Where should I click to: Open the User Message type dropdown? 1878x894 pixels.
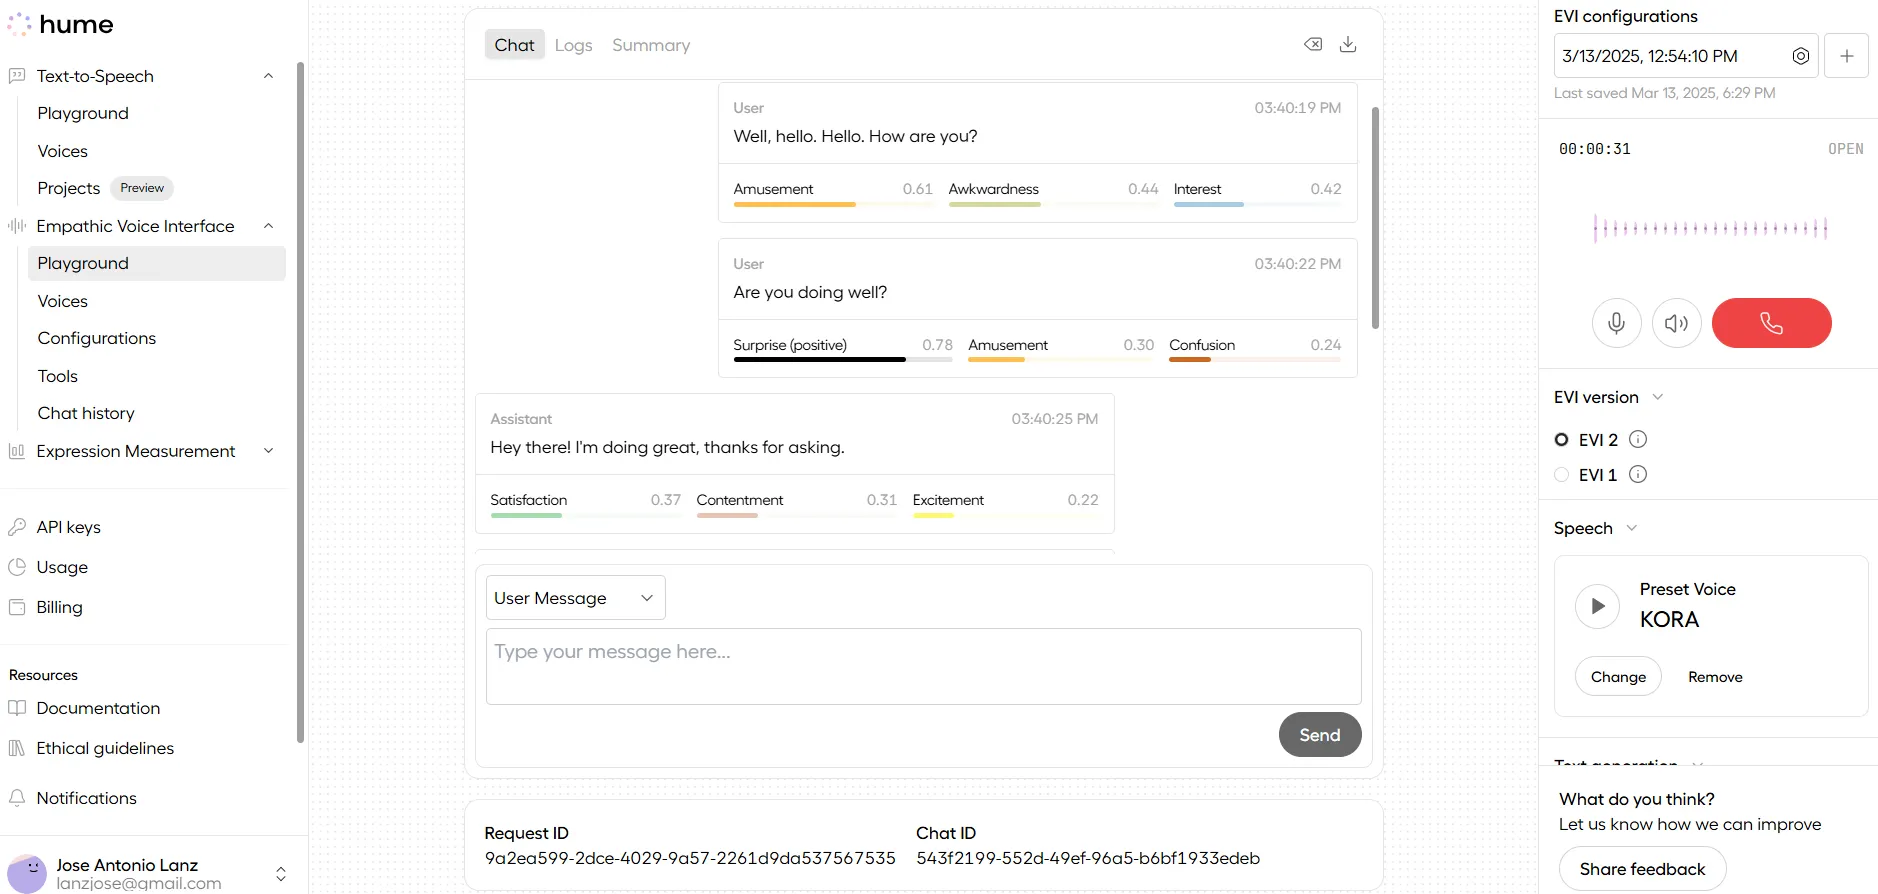575,598
